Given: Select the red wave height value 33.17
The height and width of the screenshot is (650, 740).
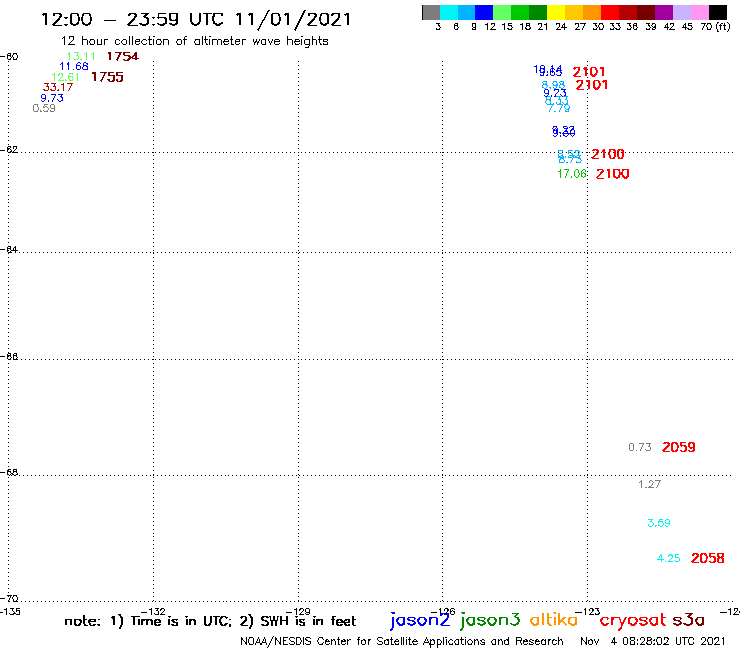Looking at the screenshot, I should (x=58, y=87).
